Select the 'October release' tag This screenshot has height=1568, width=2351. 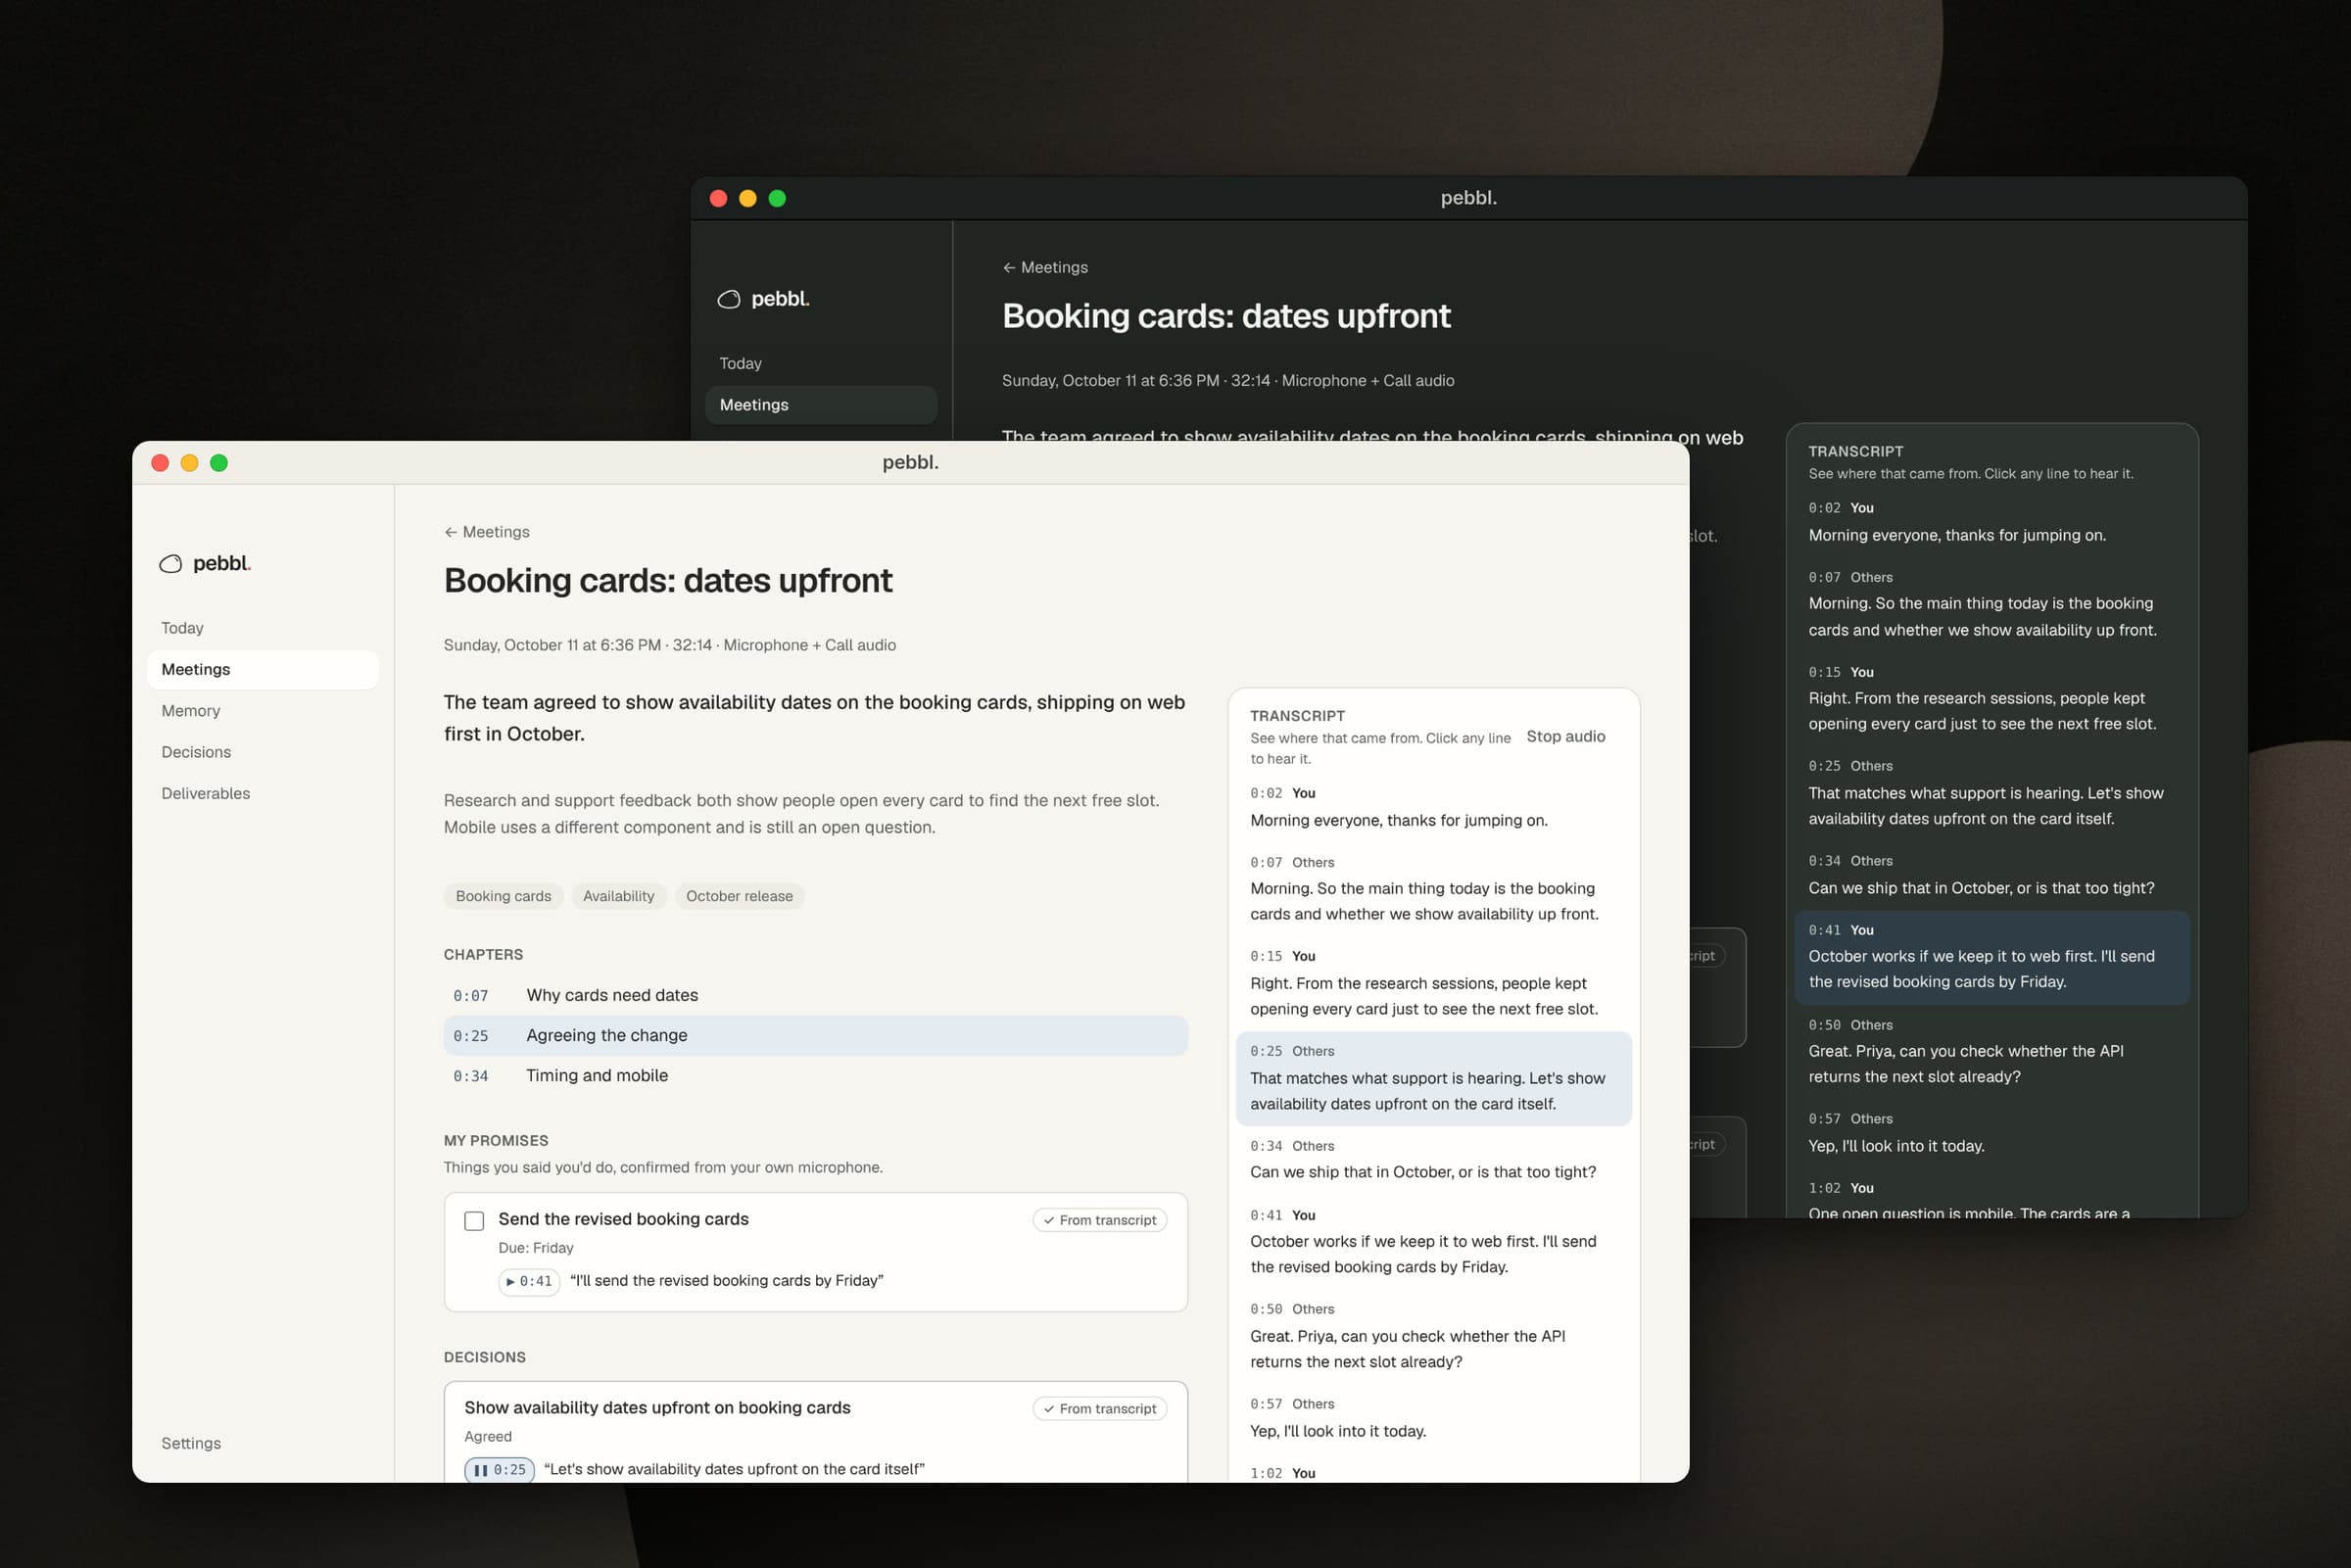tap(739, 896)
